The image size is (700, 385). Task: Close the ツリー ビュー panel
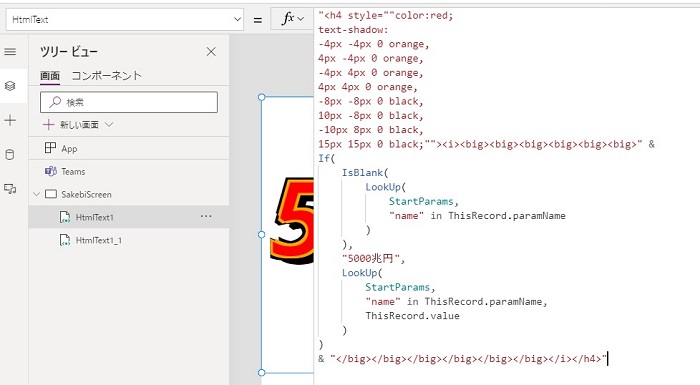pos(211,52)
